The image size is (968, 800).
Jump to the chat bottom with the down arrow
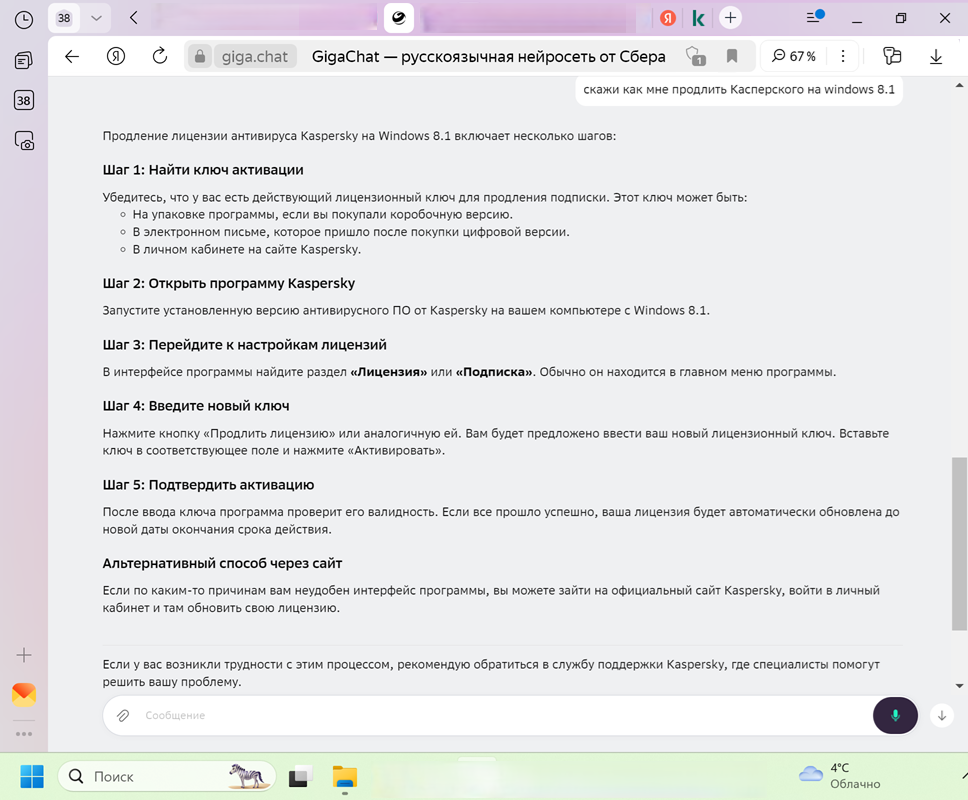tap(942, 715)
